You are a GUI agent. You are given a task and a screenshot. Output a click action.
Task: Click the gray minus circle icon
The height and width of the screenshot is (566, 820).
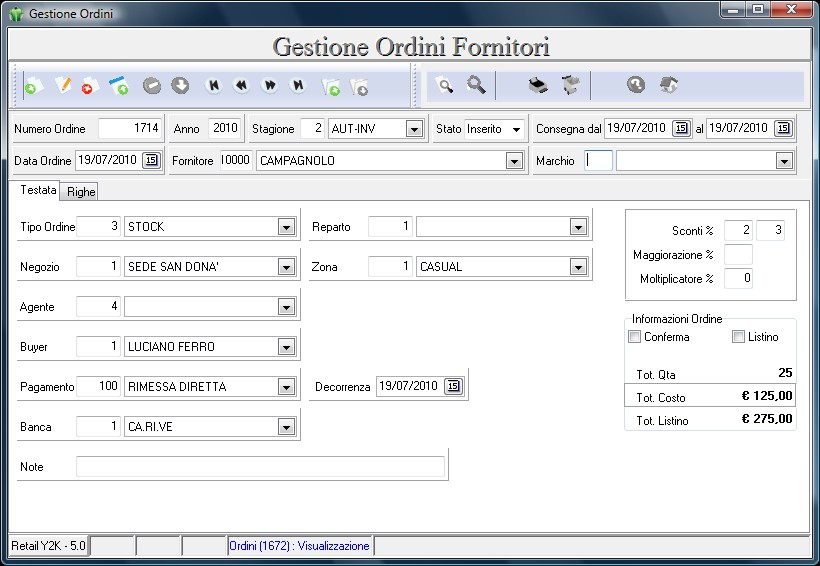pyautogui.click(x=152, y=85)
